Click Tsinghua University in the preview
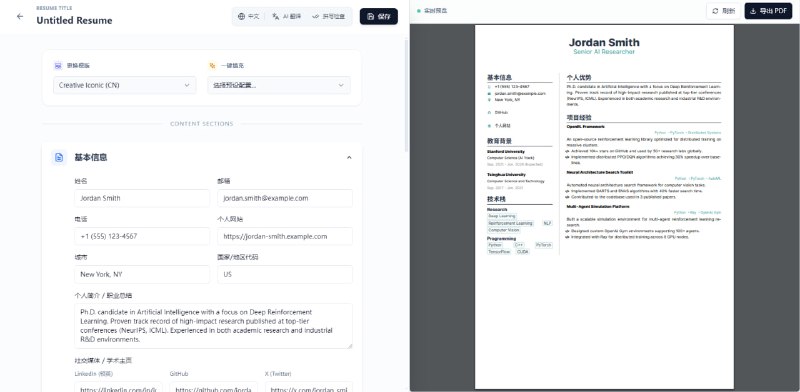 (506, 175)
